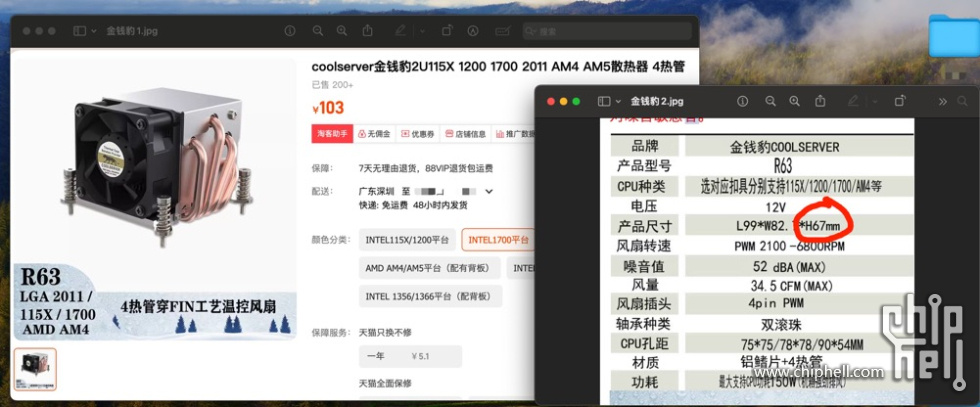The width and height of the screenshot is (980, 407).
Task: Select the 一年 ¥5.1 warranty option
Action: coord(410,356)
